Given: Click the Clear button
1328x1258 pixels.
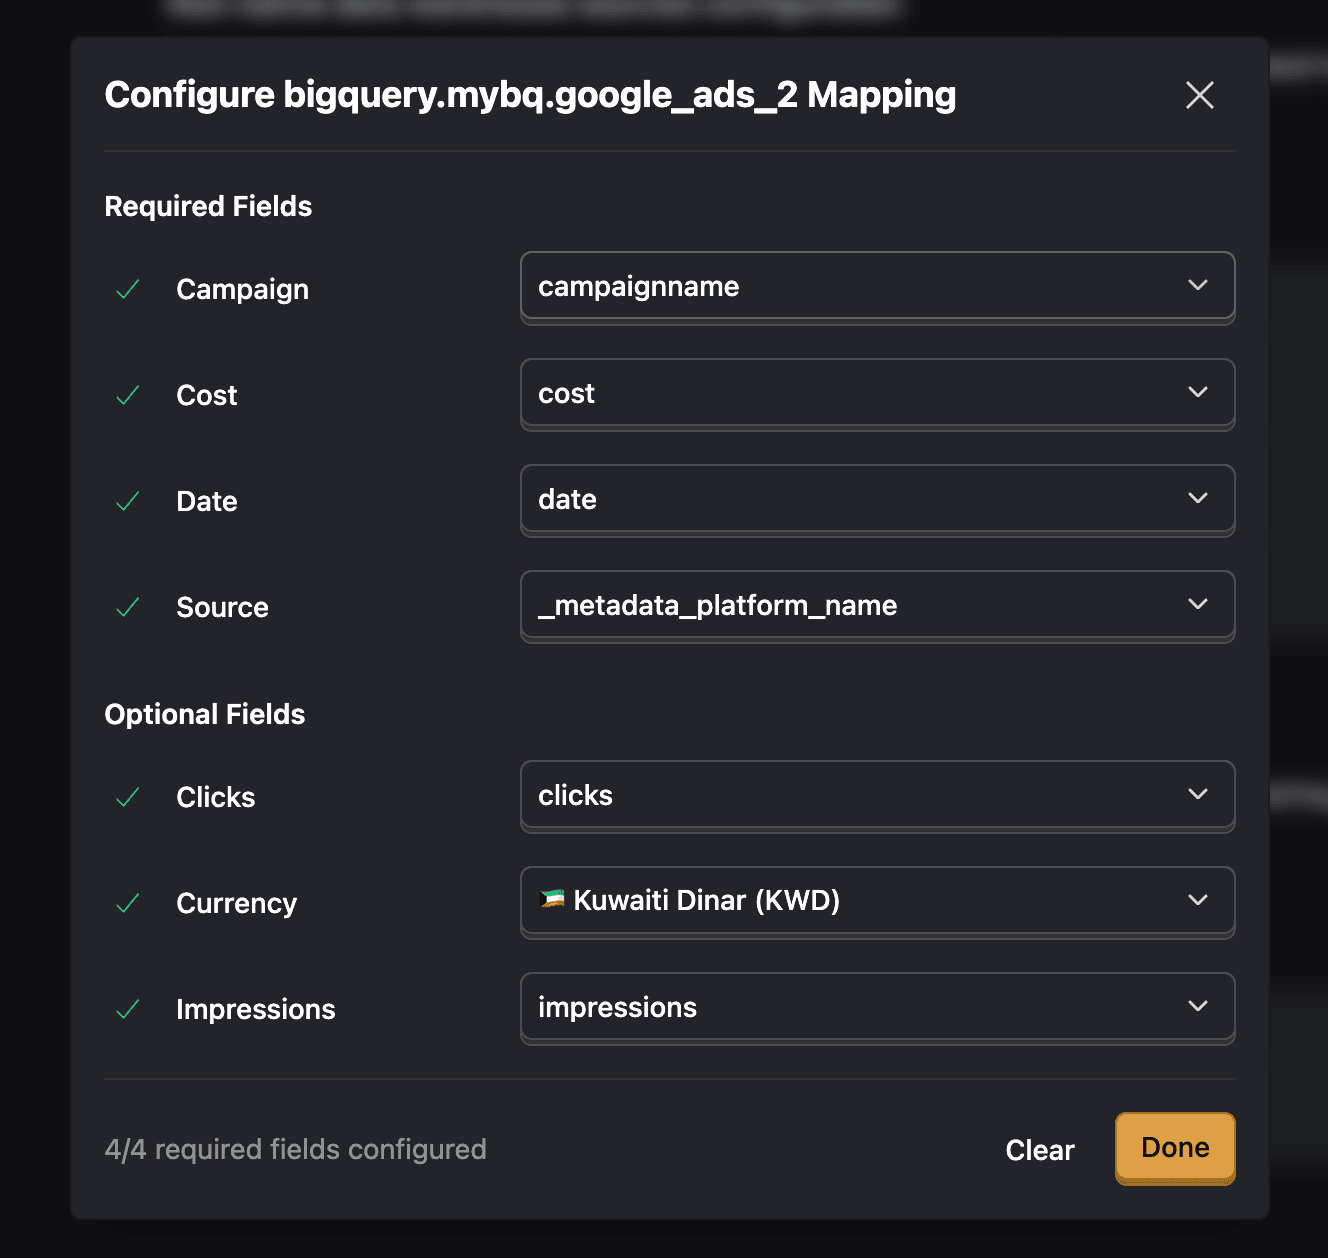Looking at the screenshot, I should point(1040,1150).
